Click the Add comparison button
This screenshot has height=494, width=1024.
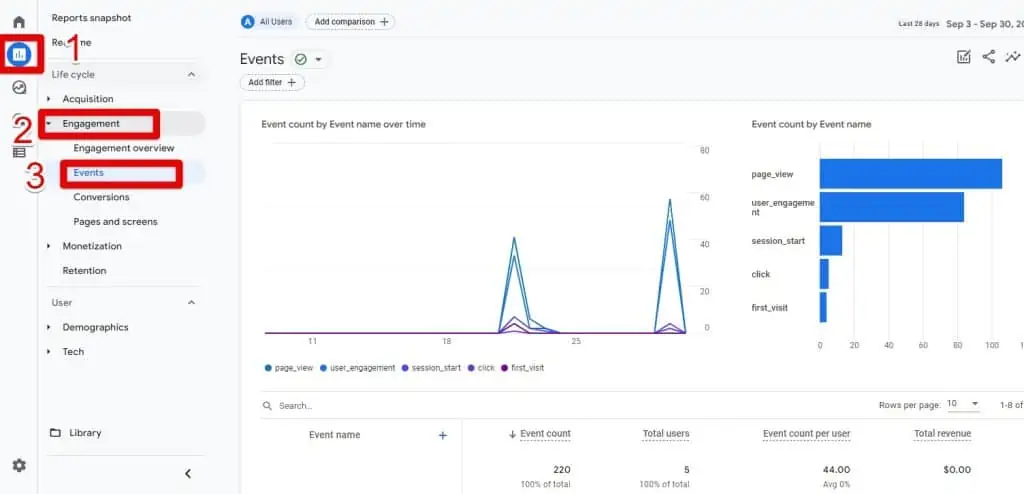pos(350,22)
